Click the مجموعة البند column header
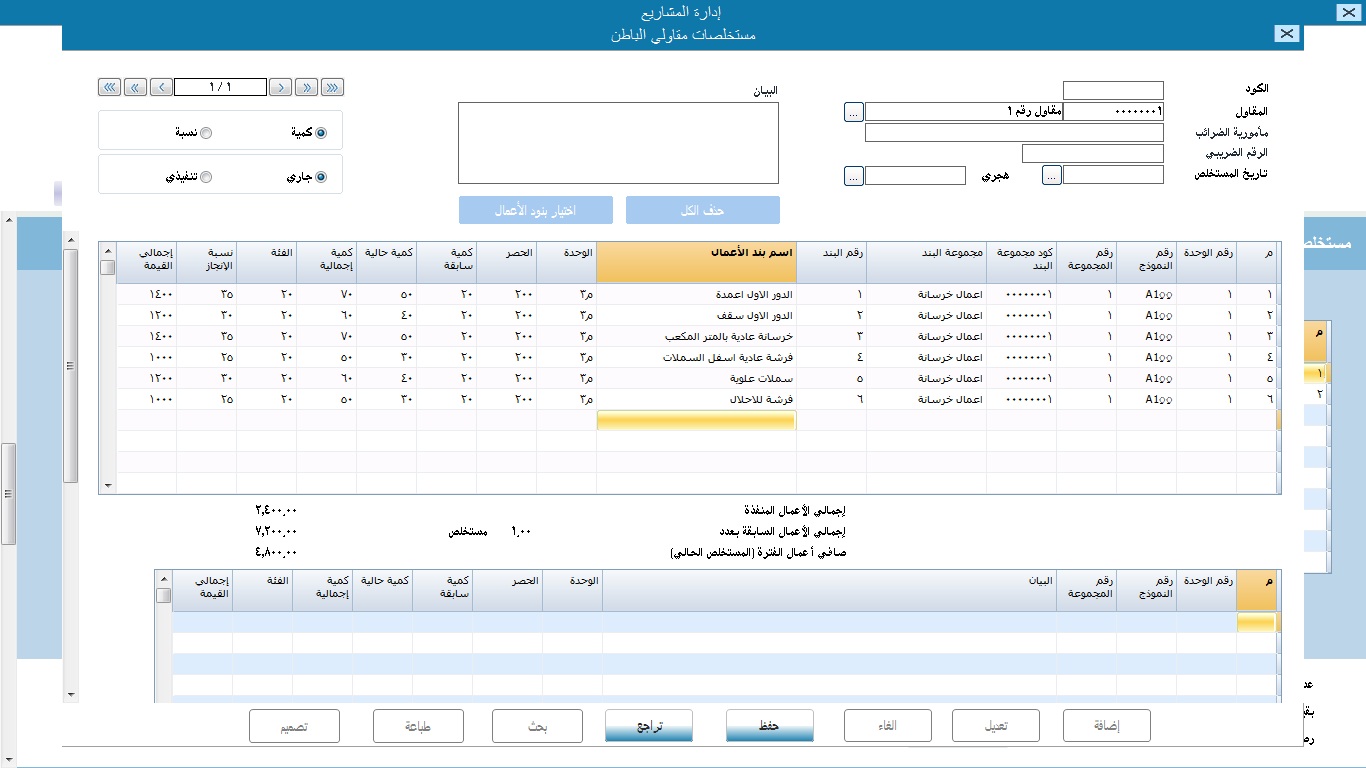This screenshot has height=768, width=1366. tap(926, 262)
